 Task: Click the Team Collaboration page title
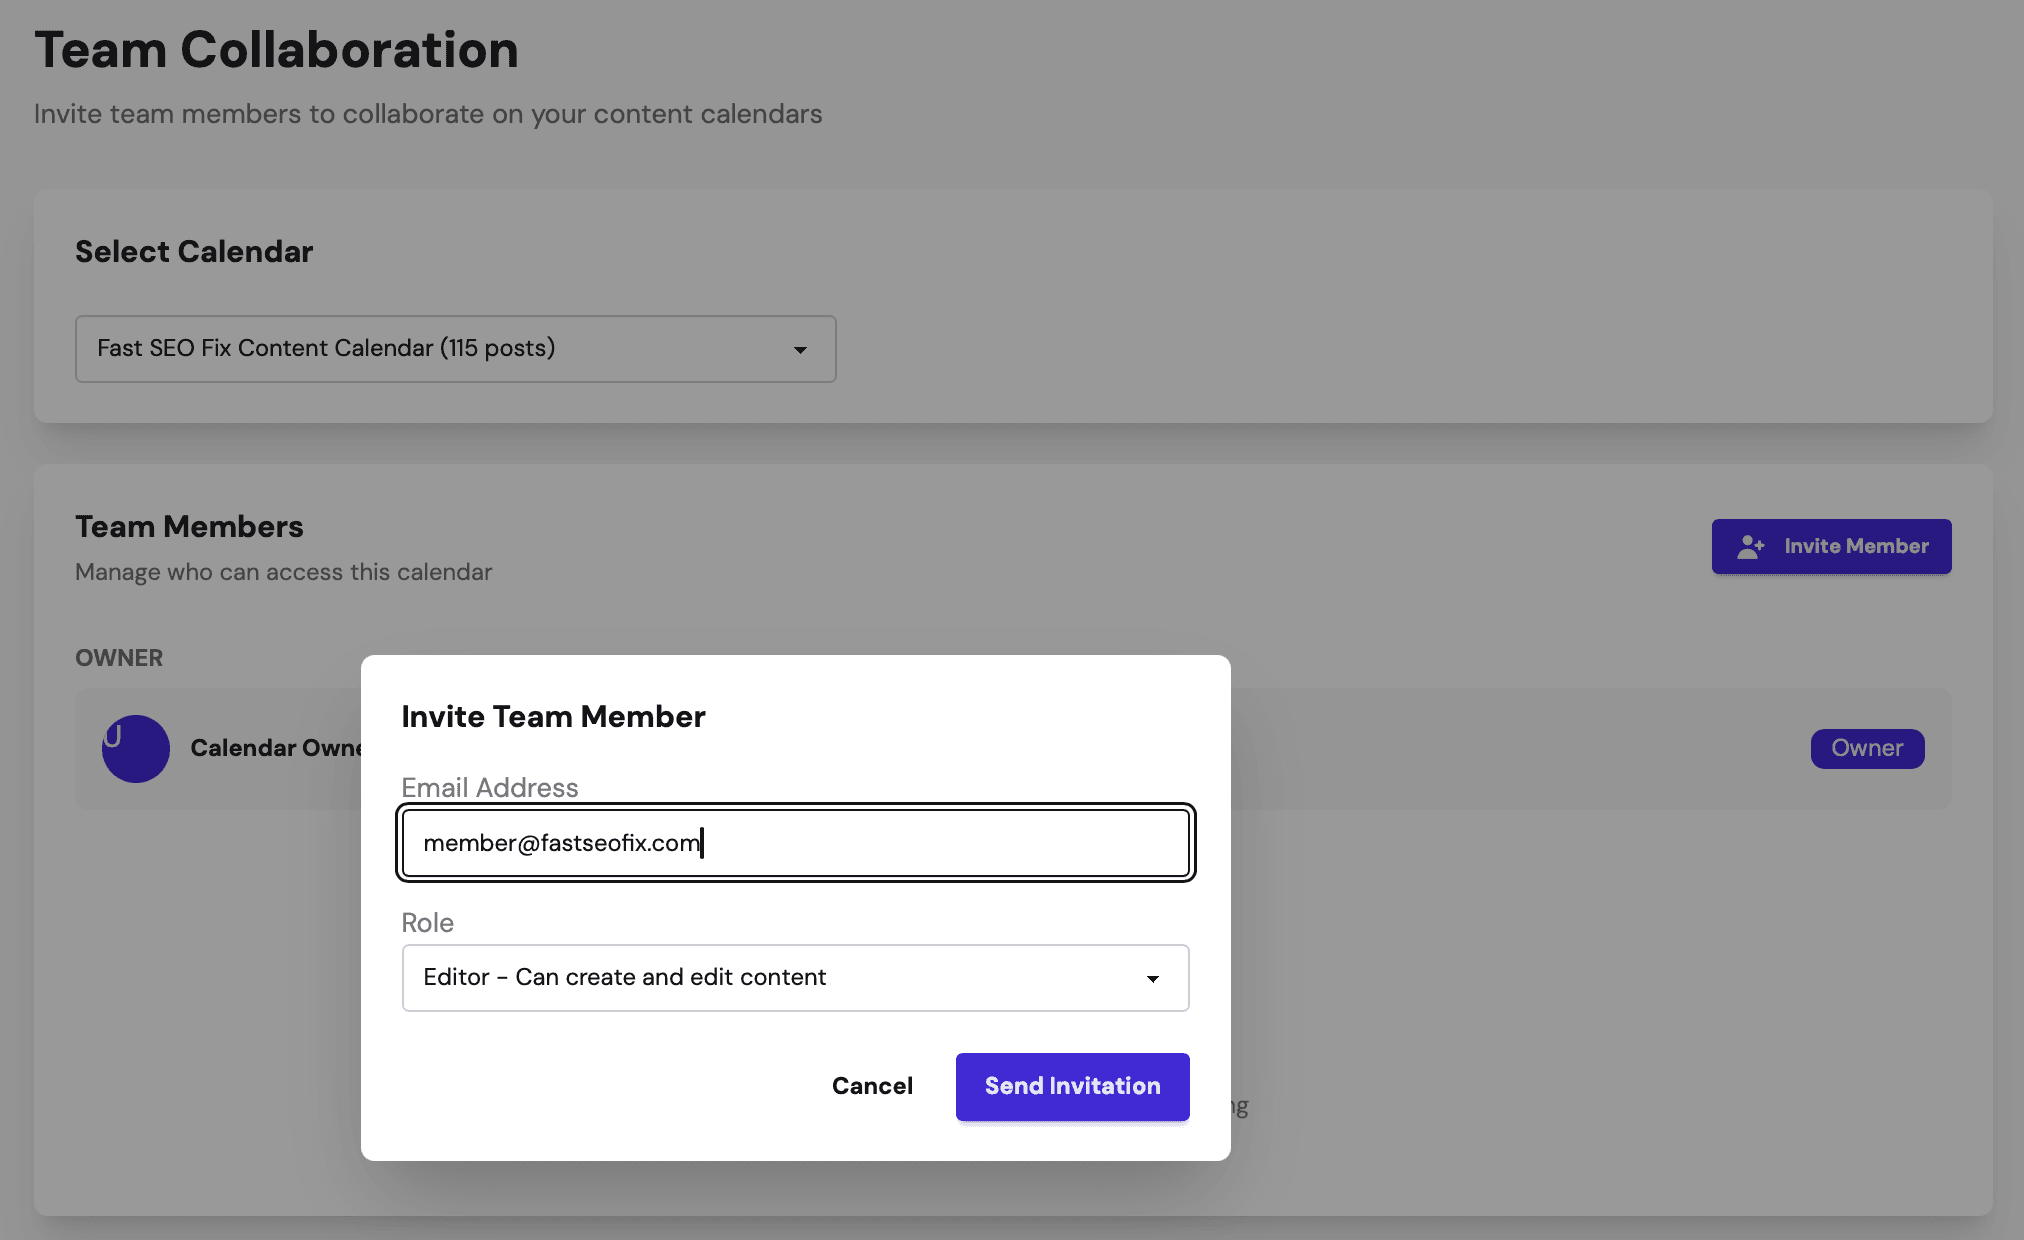click(x=277, y=49)
